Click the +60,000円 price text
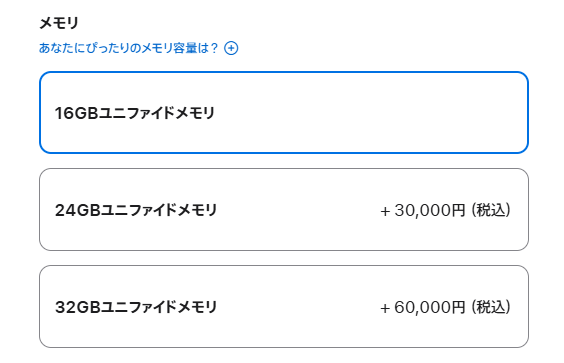 pos(423,307)
